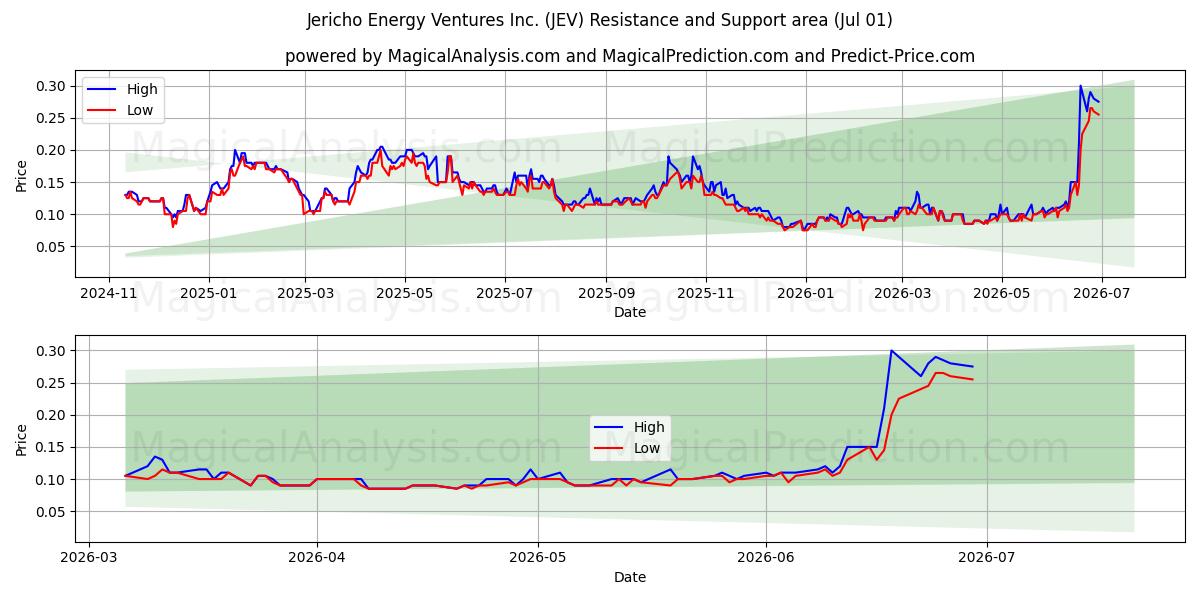Viewport: 1200px width, 600px height.
Task: Click the 'Price' y-axis label of top chart
Action: [22, 175]
